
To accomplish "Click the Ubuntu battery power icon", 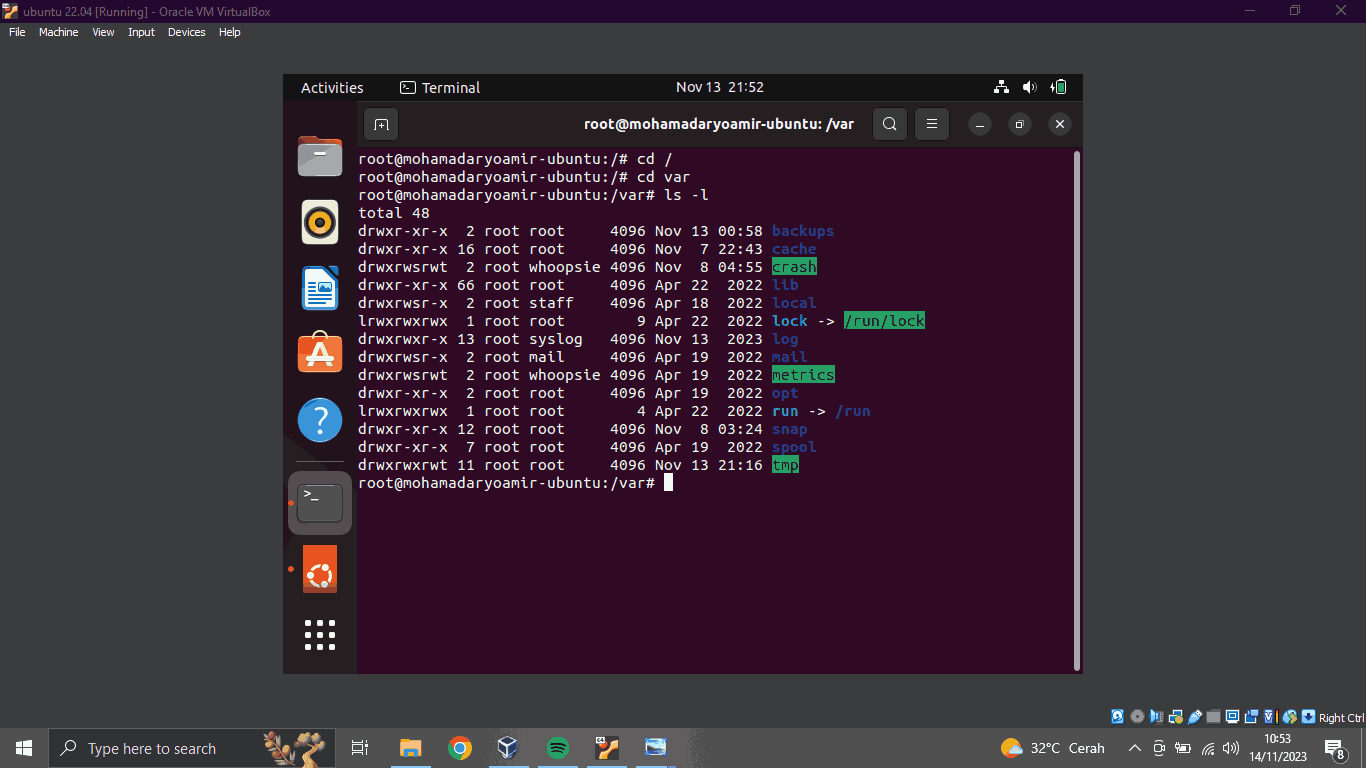I will click(x=1060, y=87).
